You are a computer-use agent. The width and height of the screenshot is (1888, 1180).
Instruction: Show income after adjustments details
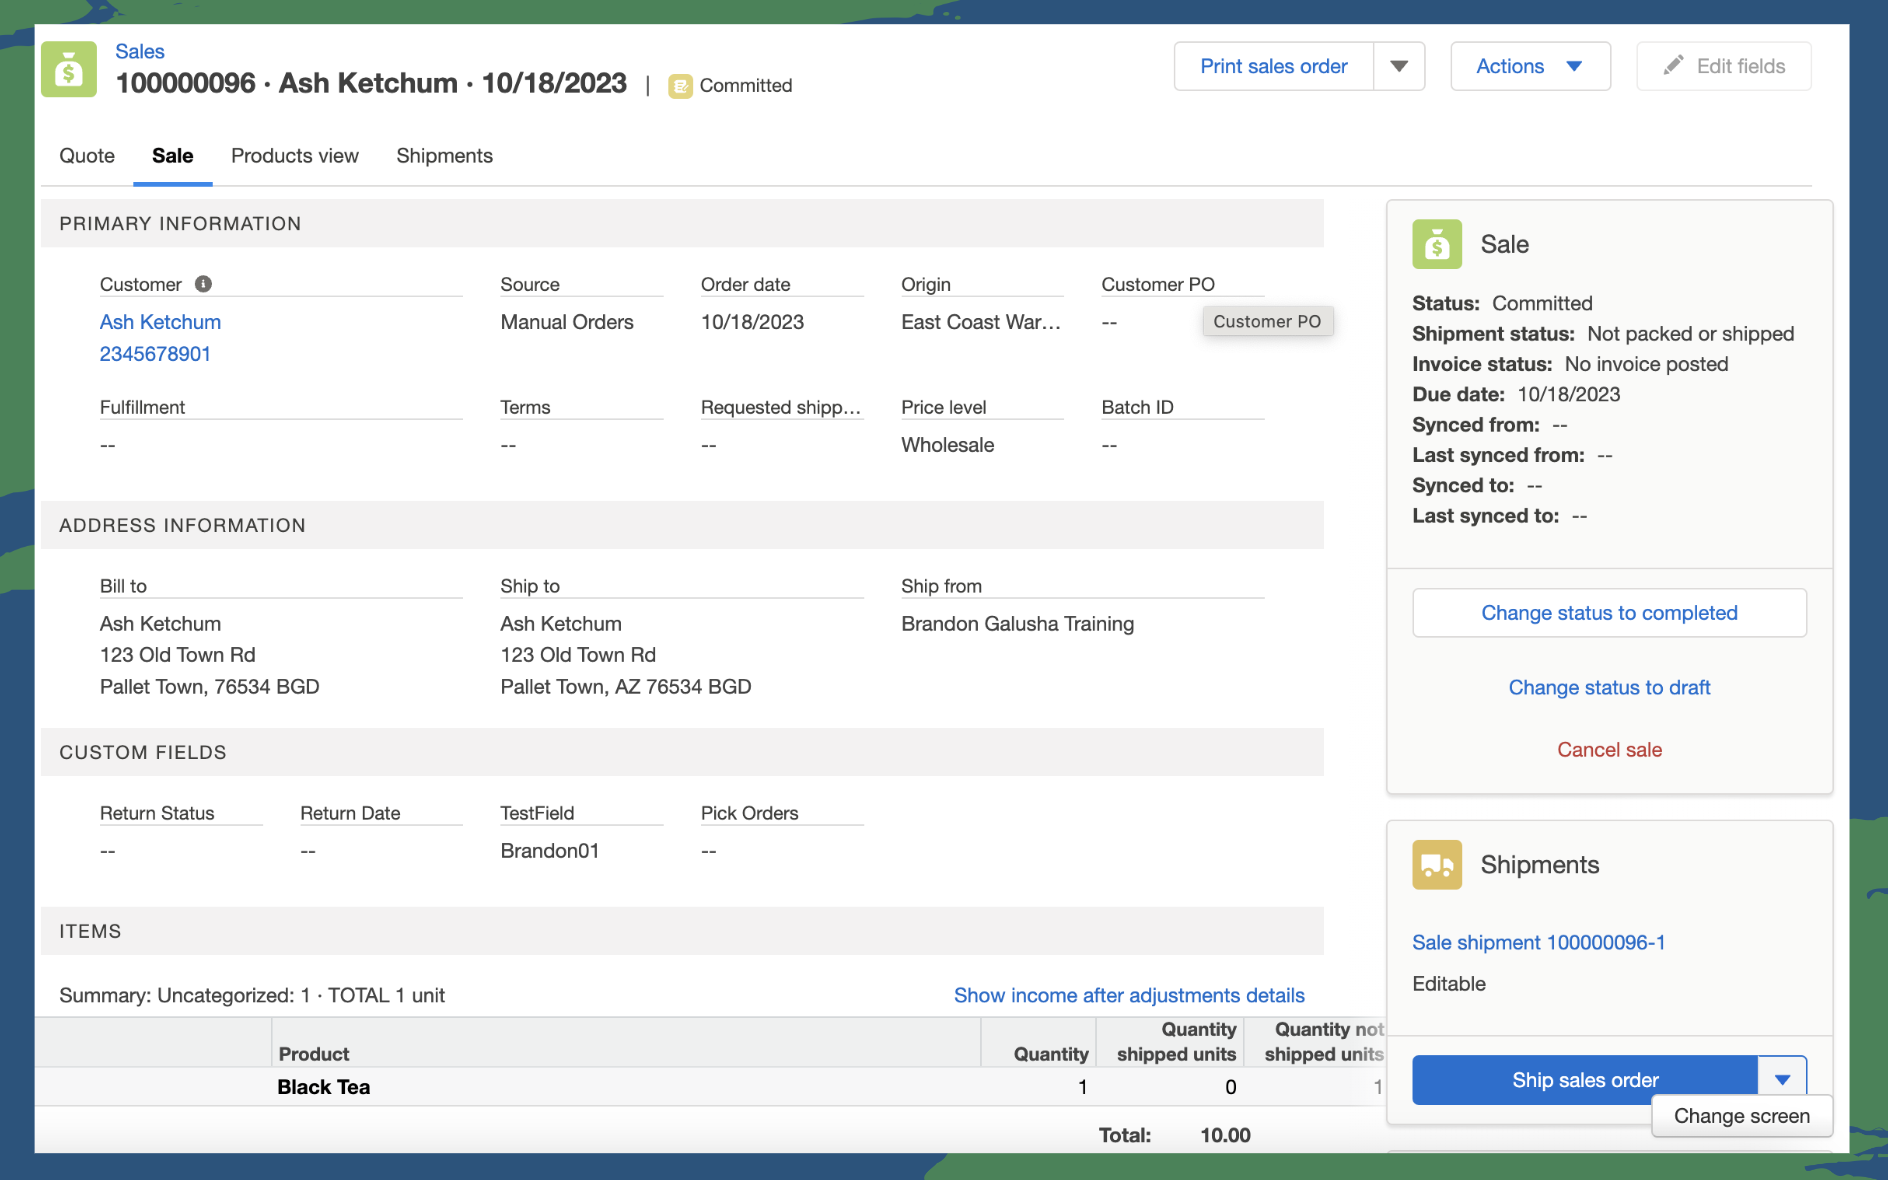pos(1129,996)
